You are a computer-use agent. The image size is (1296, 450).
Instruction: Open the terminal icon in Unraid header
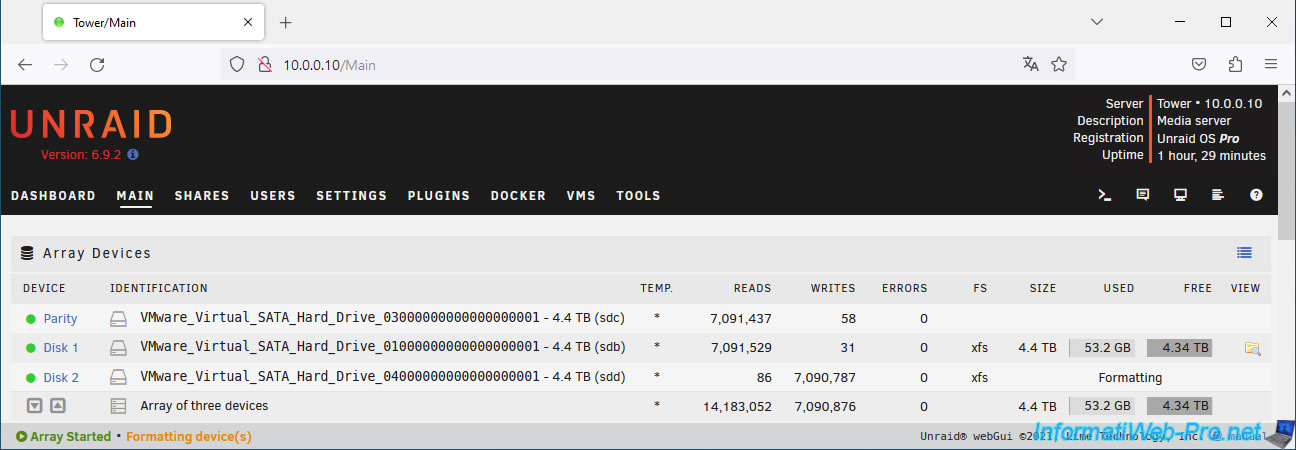click(x=1105, y=195)
